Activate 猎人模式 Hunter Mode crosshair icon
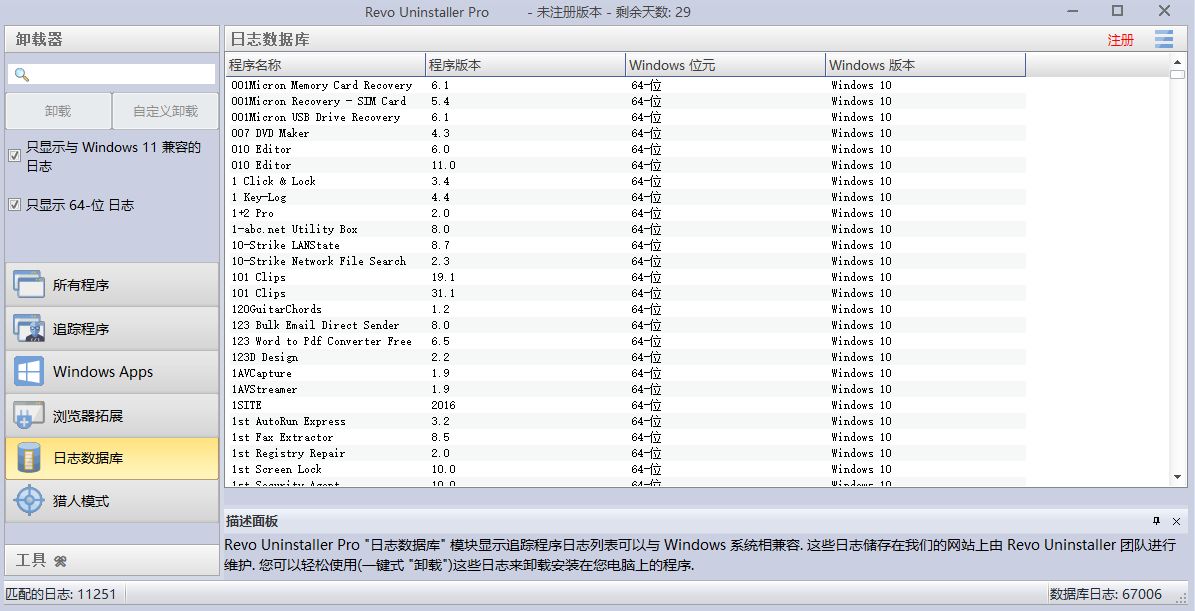The image size is (1195, 611). click(29, 501)
